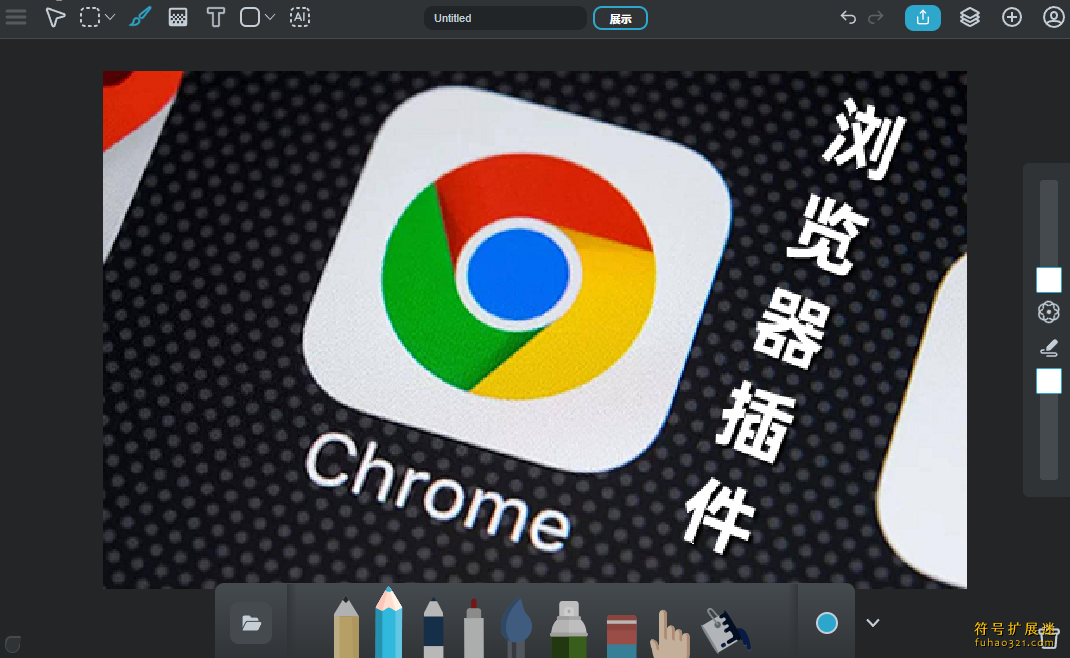1070x658 pixels.
Task: Undo the last action
Action: click(x=848, y=18)
